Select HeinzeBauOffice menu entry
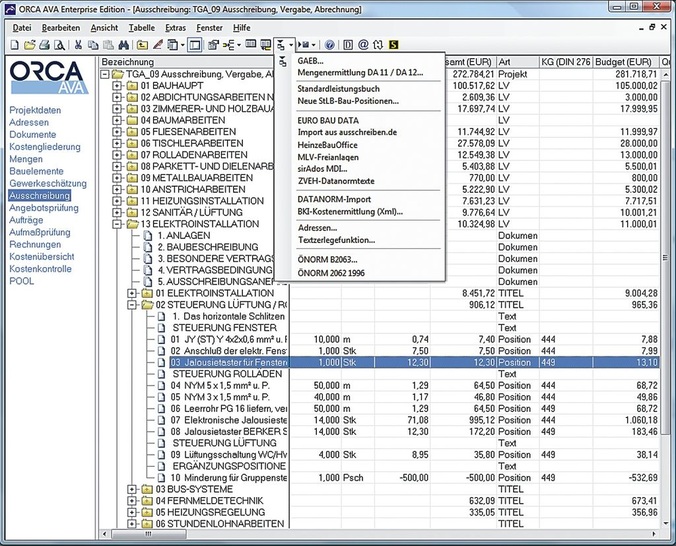 pos(328,145)
